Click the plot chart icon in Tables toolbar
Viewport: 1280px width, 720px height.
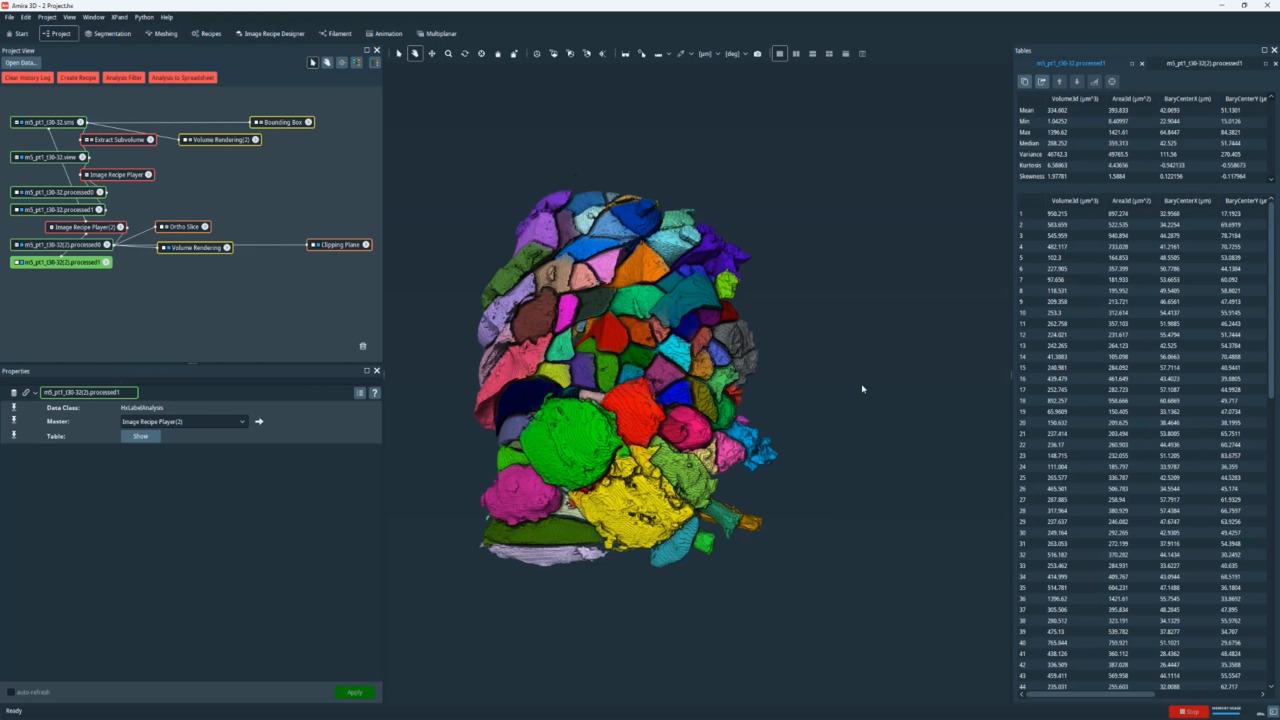click(x=1094, y=82)
